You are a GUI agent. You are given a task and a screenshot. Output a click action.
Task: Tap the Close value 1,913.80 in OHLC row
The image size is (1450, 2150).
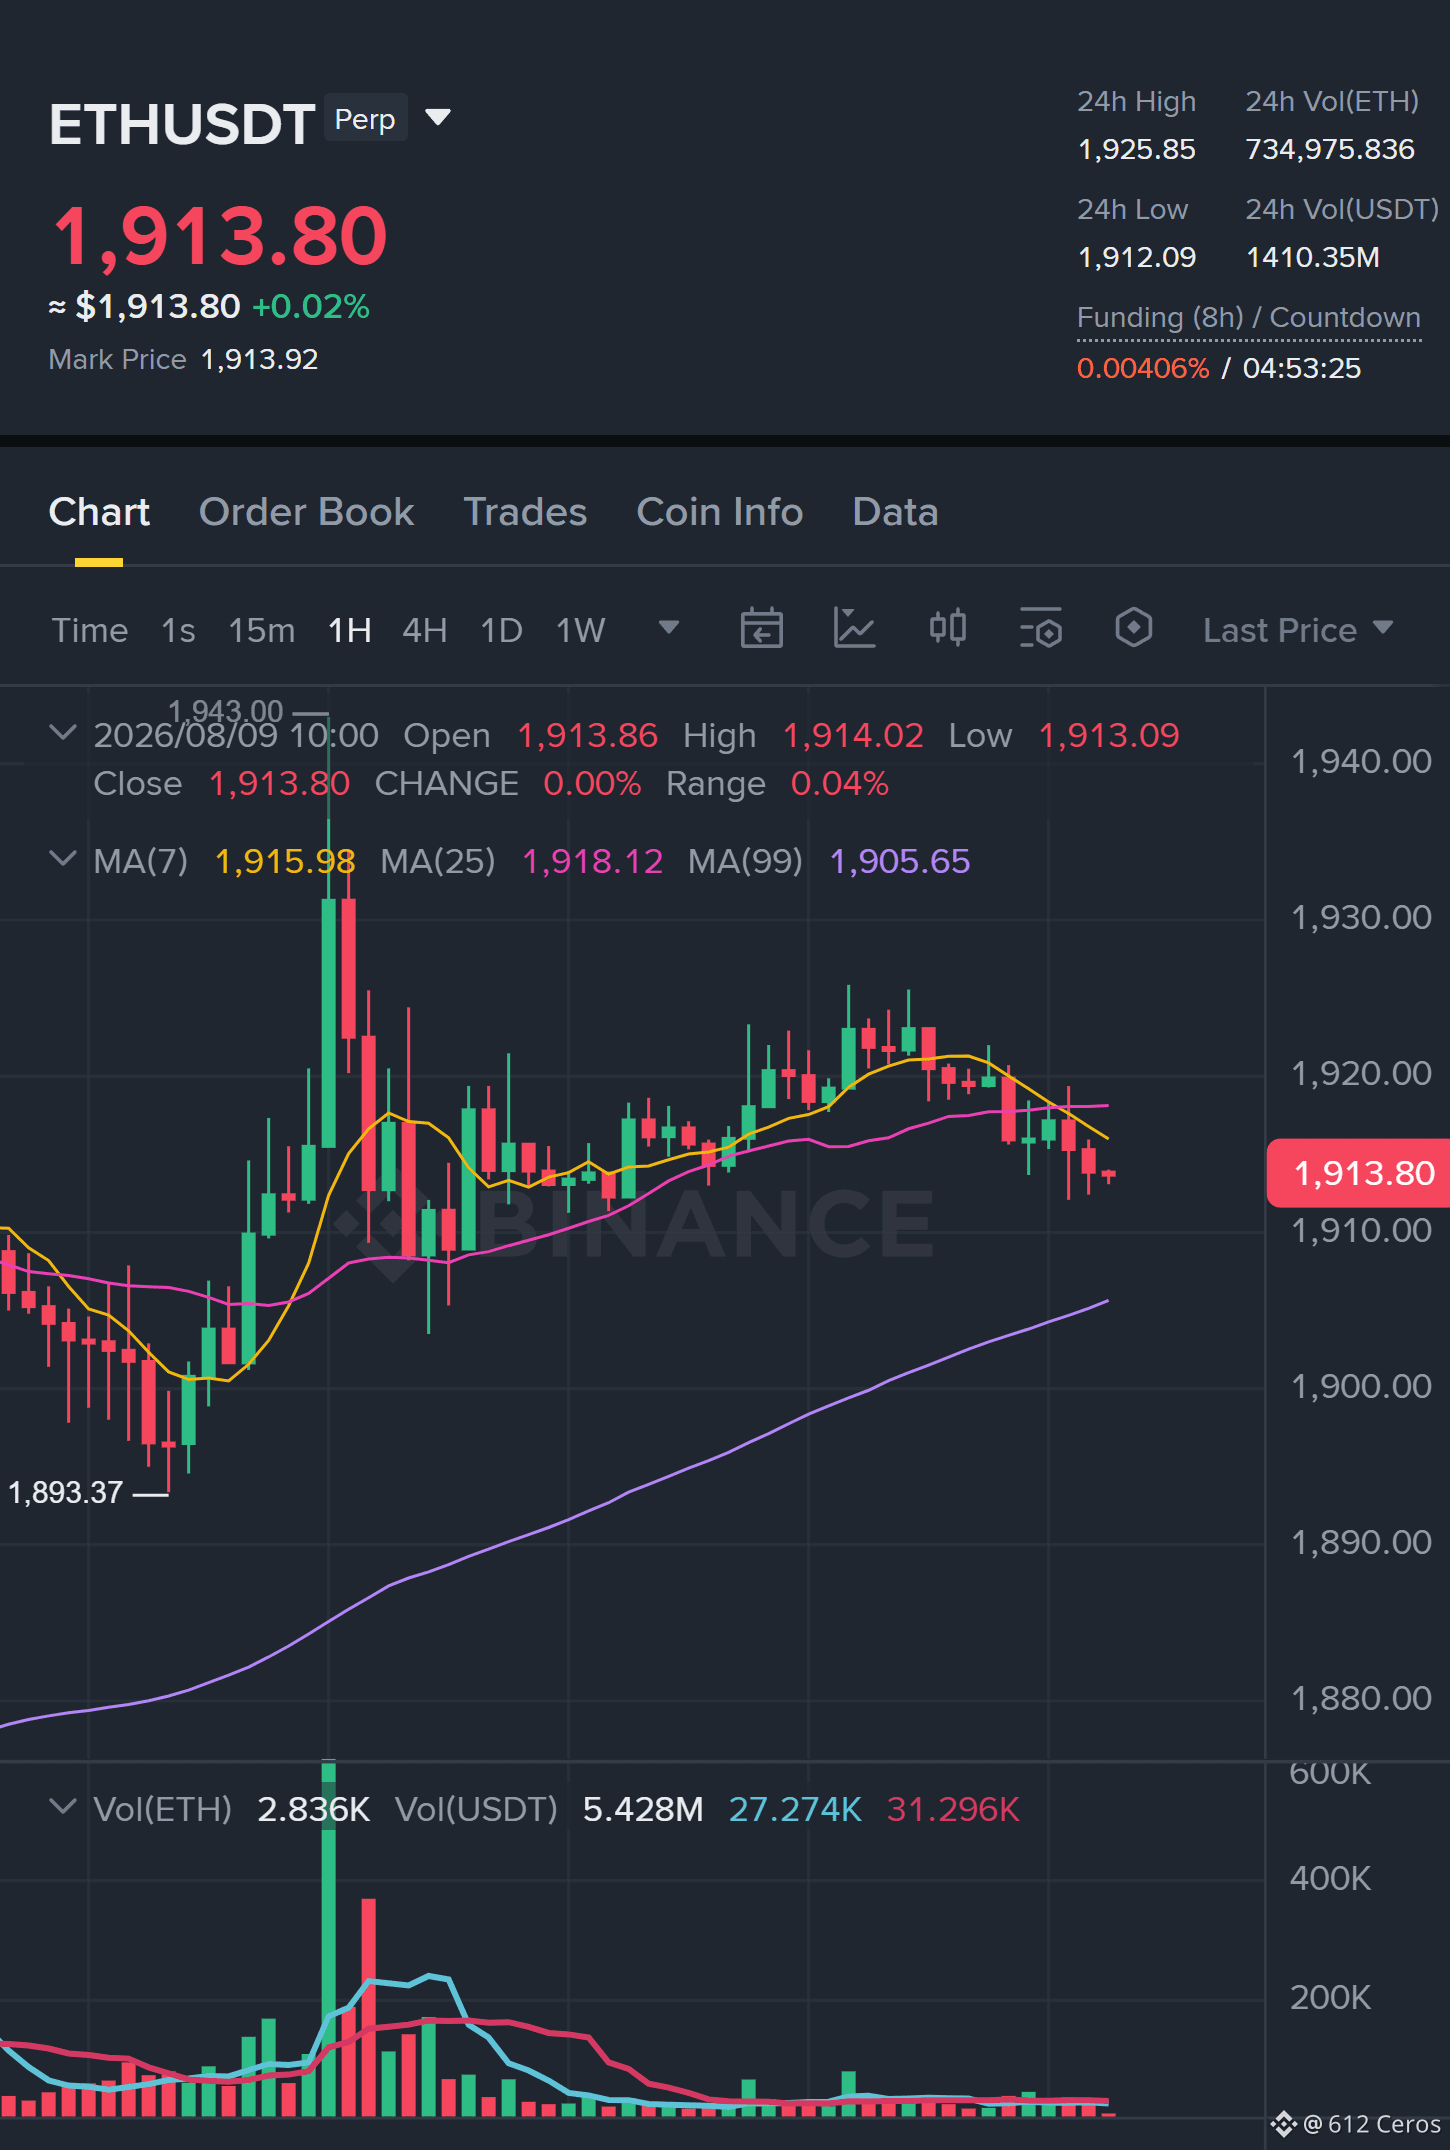tap(279, 783)
